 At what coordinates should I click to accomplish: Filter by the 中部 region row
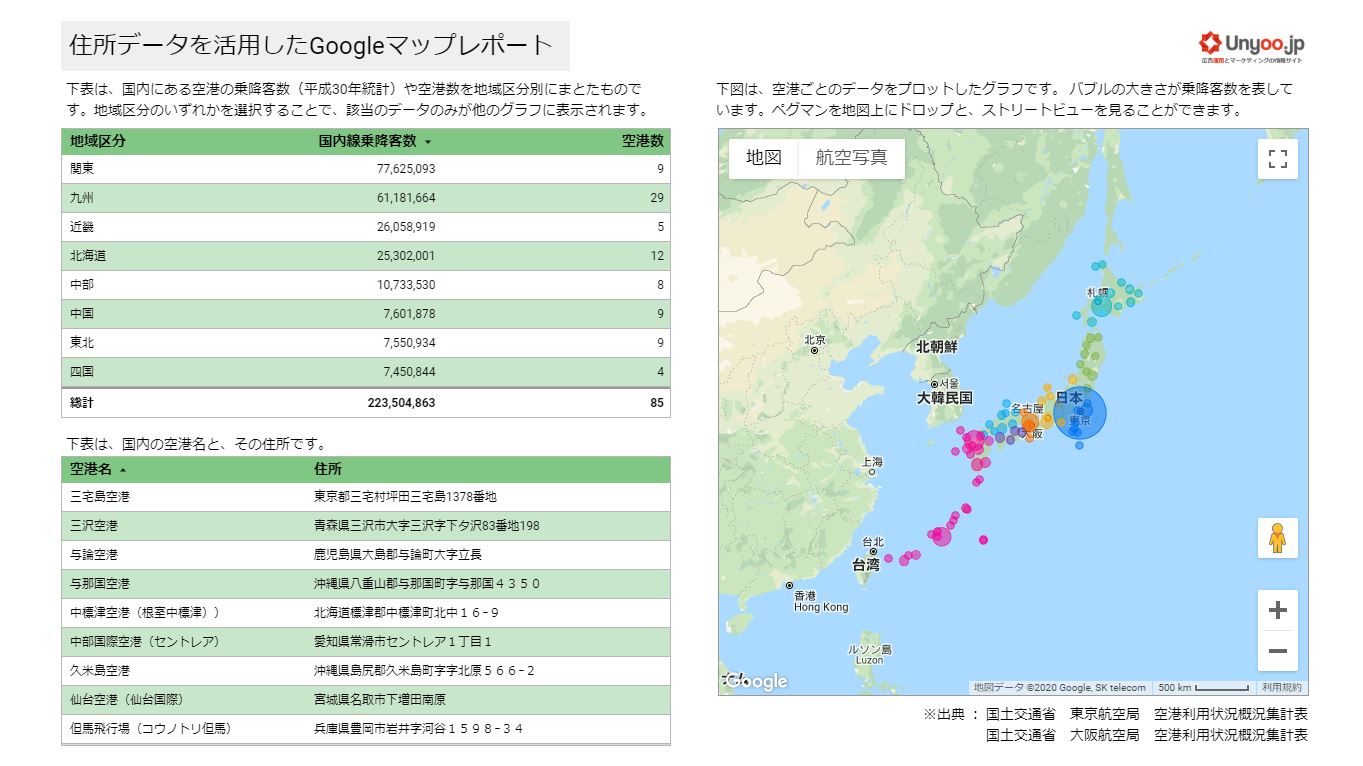point(366,285)
